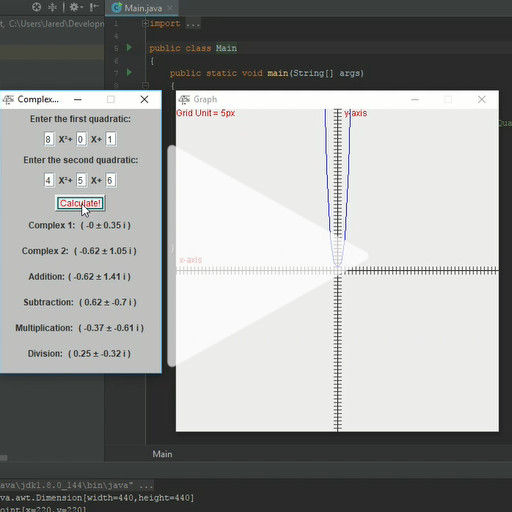Click the first quadratic X² coefficient field
The width and height of the screenshot is (512, 512).
[x=48, y=139]
